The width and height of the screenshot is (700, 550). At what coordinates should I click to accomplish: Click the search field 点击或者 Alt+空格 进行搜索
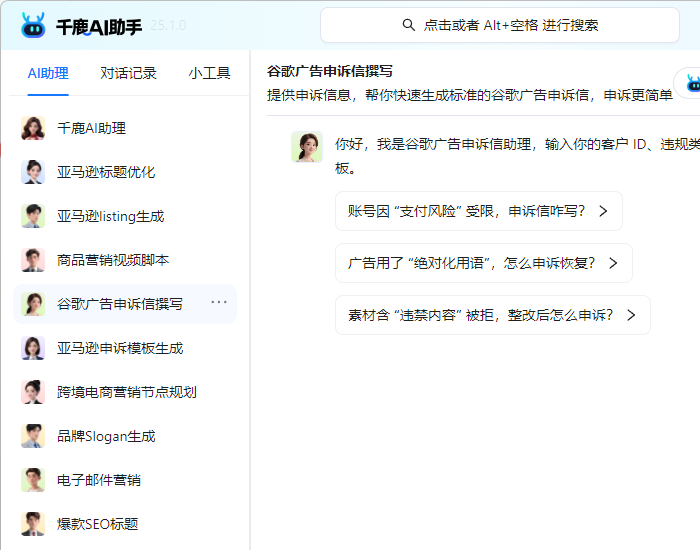[500, 25]
